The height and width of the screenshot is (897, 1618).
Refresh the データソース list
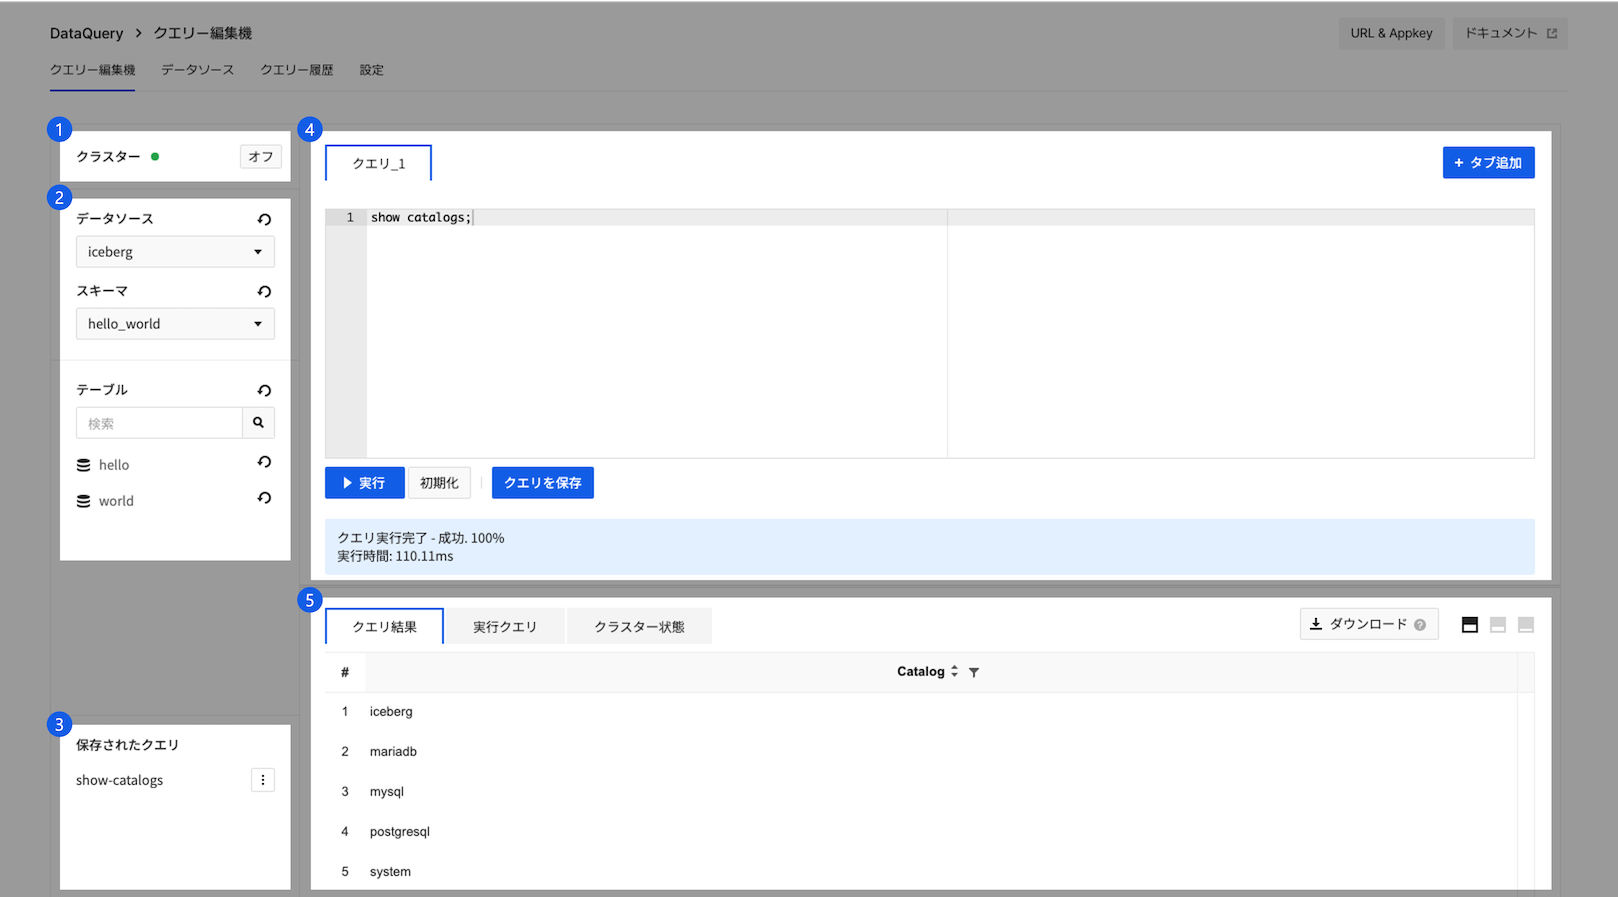point(264,219)
